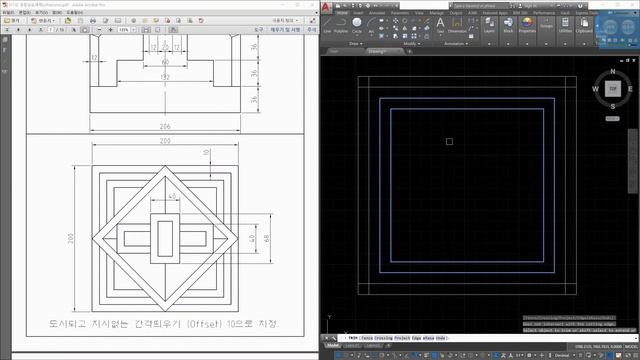
Task: Open the 주석 comment pane in Acrobat
Action: [311, 30]
